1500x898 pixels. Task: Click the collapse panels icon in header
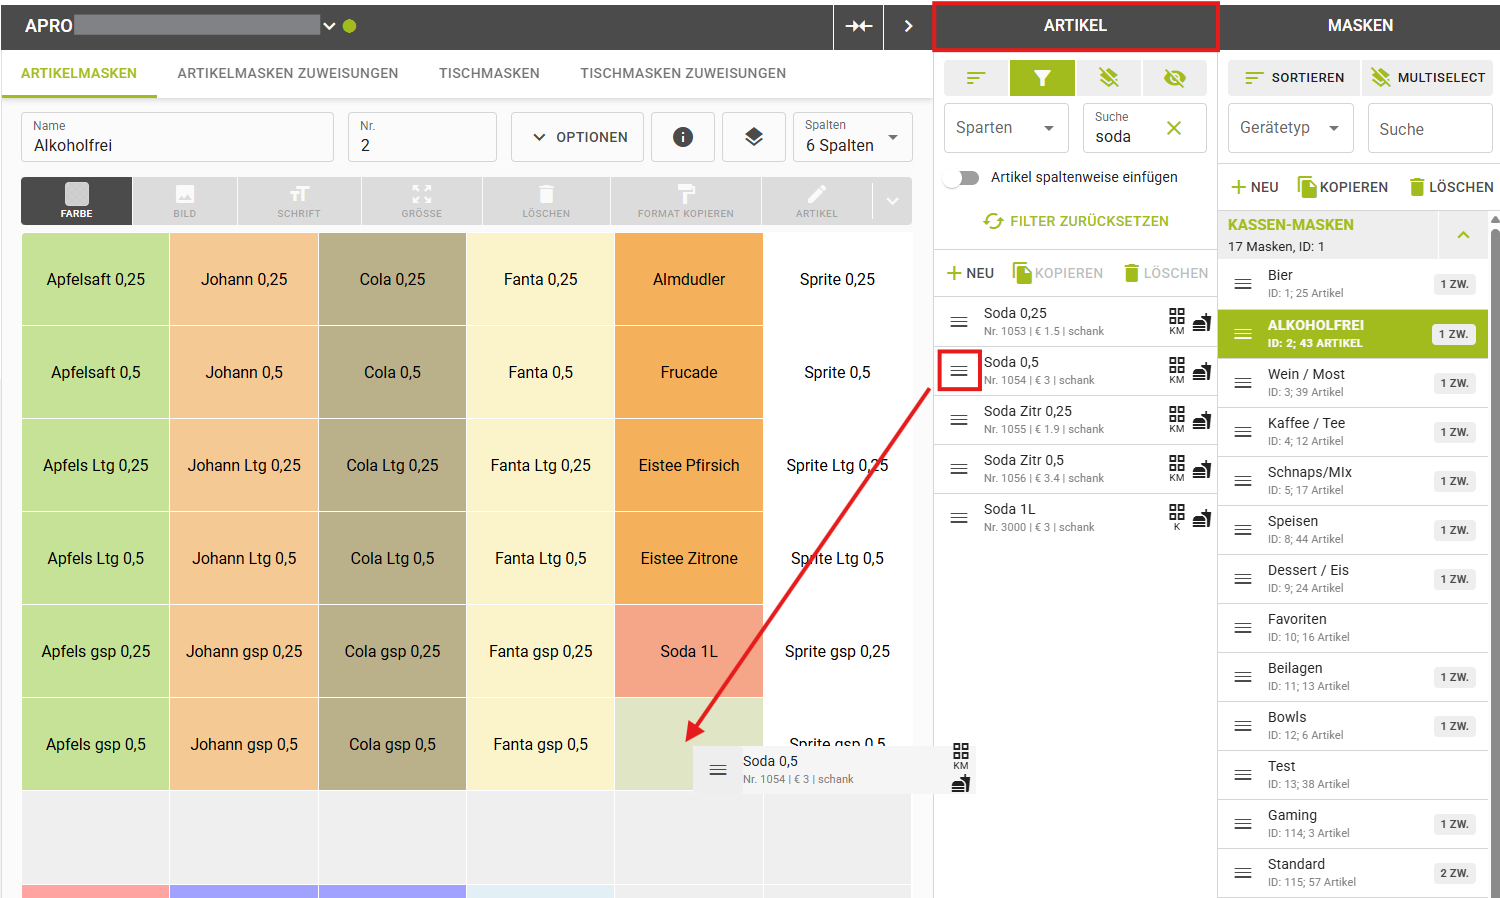coord(858,26)
